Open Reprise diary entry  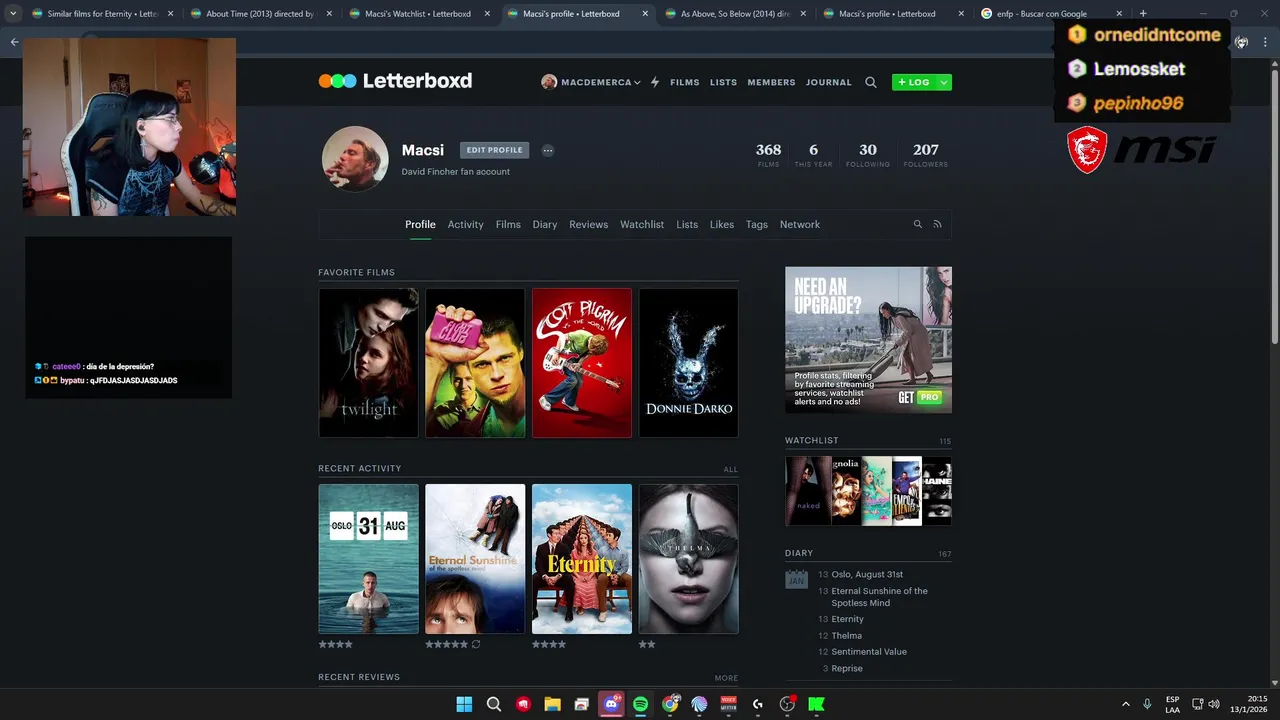pos(847,668)
